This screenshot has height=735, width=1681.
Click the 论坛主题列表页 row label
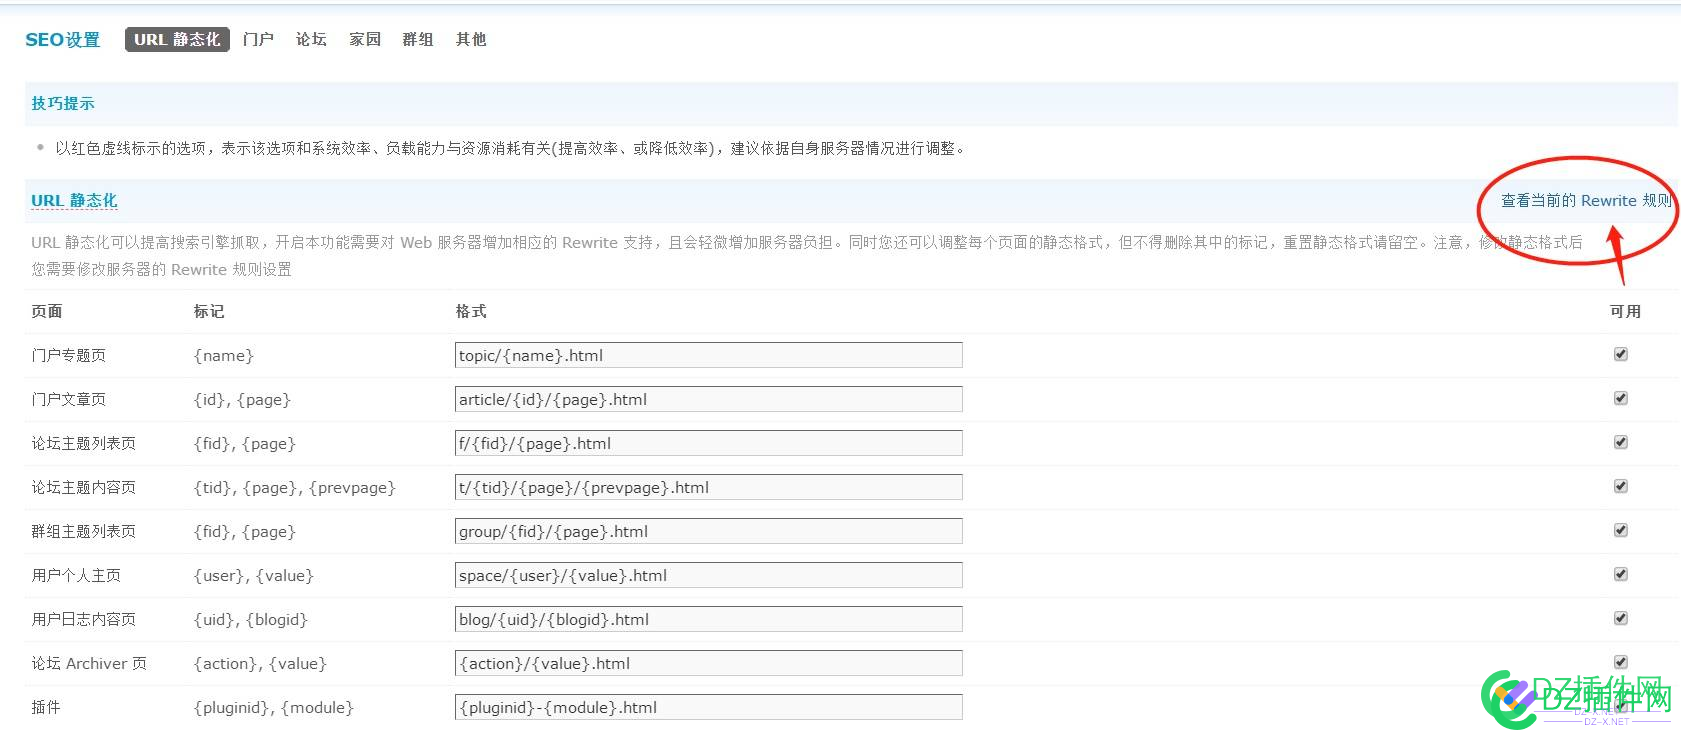(x=83, y=443)
